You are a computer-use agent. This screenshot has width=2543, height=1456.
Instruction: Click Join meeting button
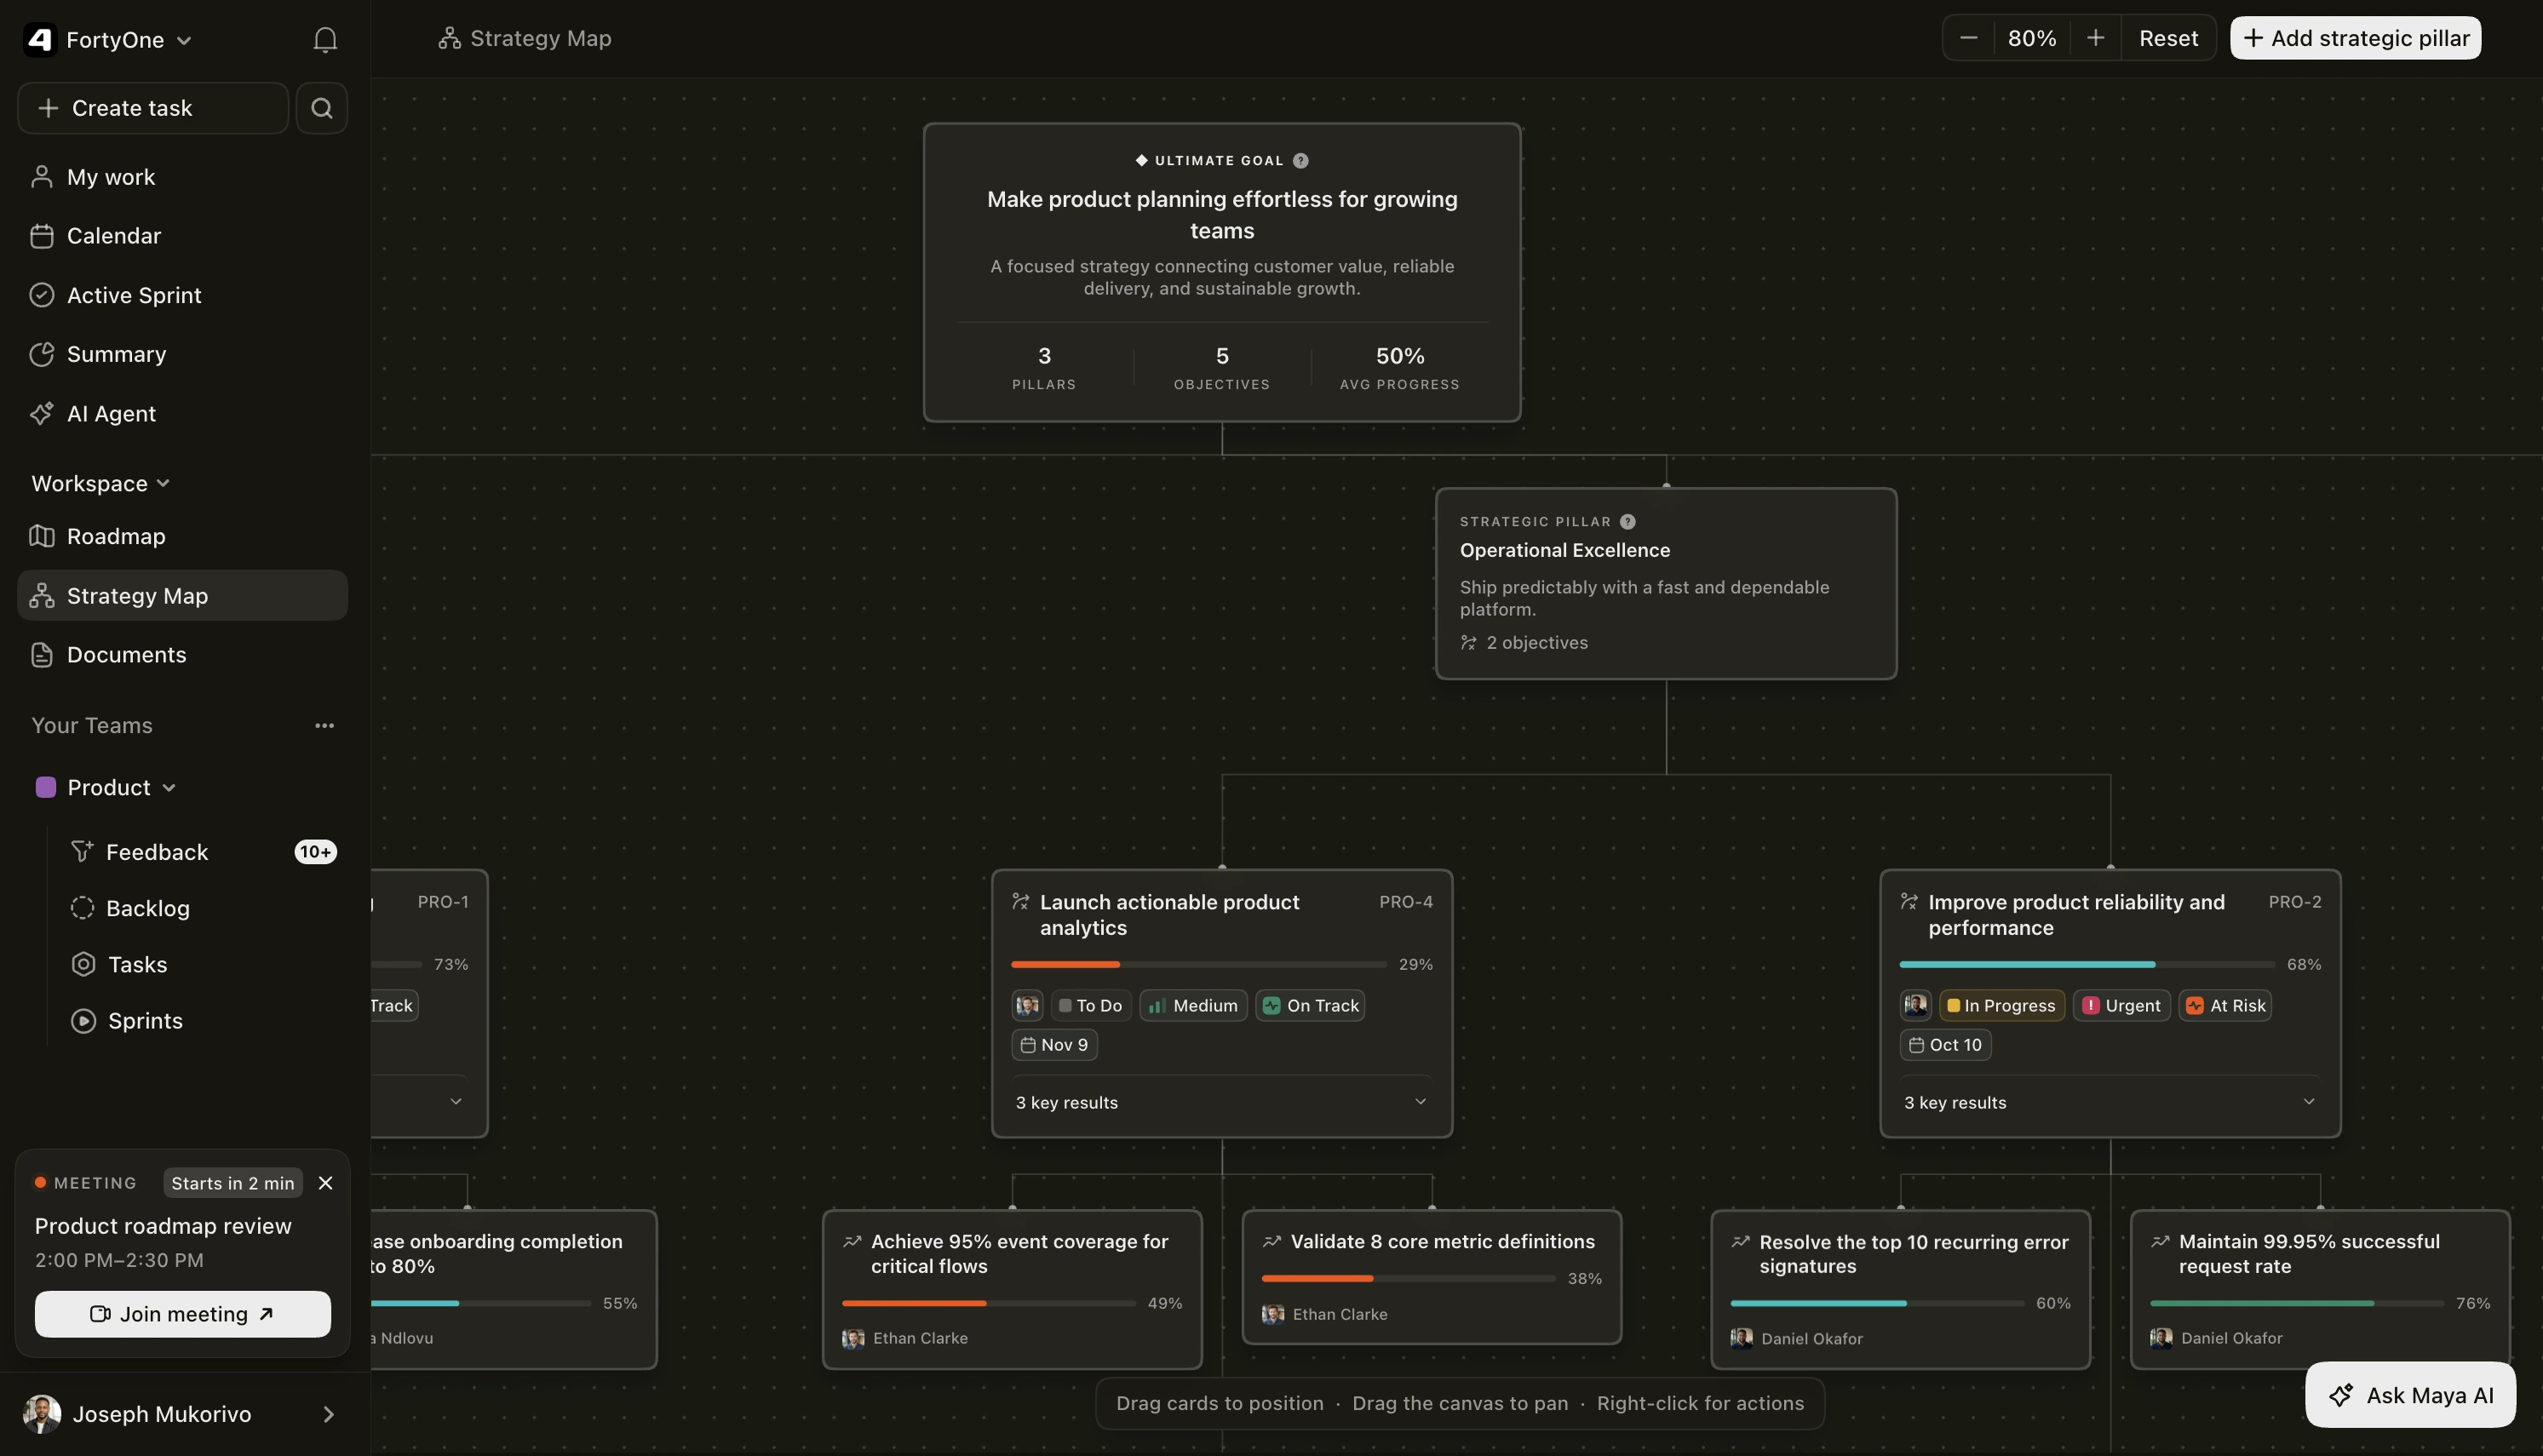(182, 1314)
